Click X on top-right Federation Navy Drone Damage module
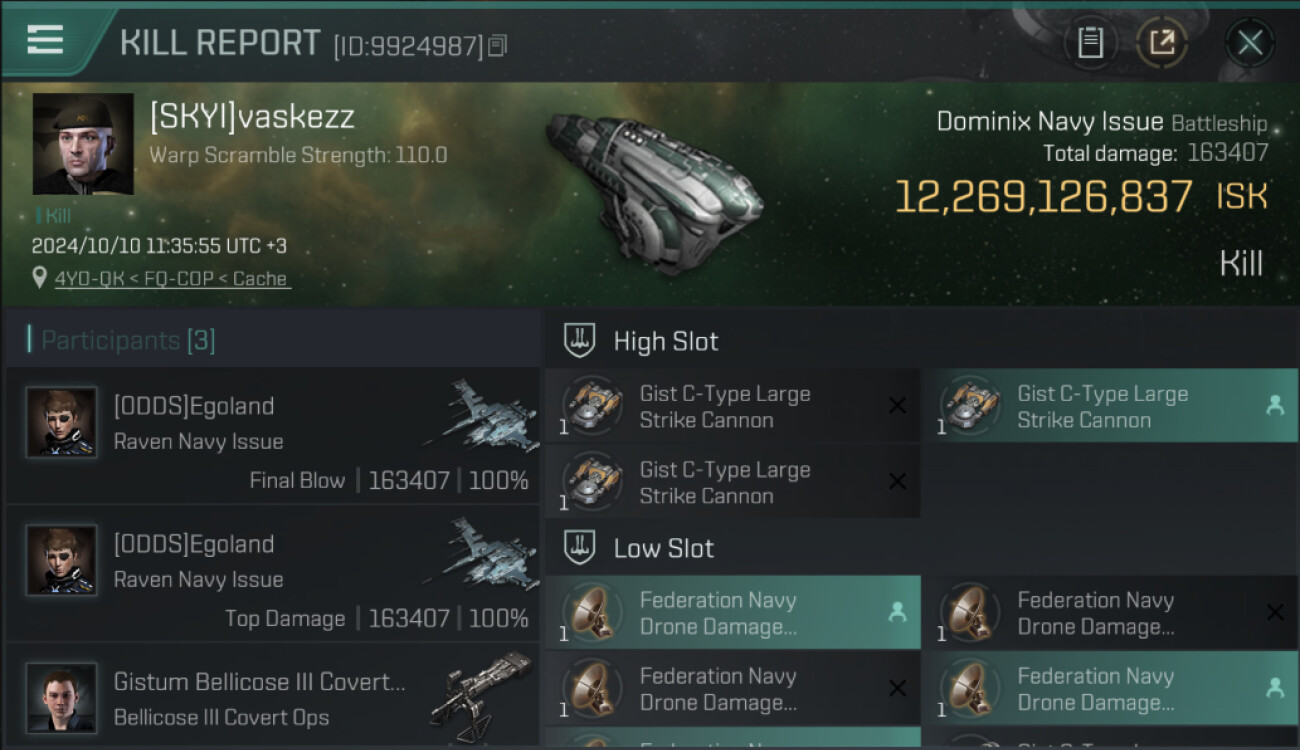 click(1274, 613)
